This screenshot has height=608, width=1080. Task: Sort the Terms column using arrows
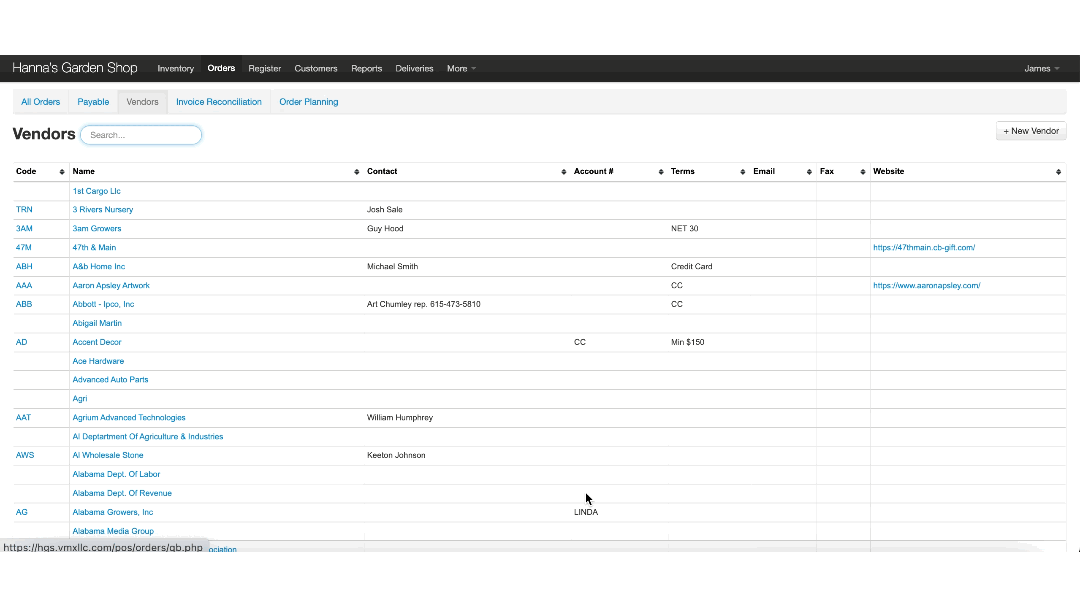(742, 172)
